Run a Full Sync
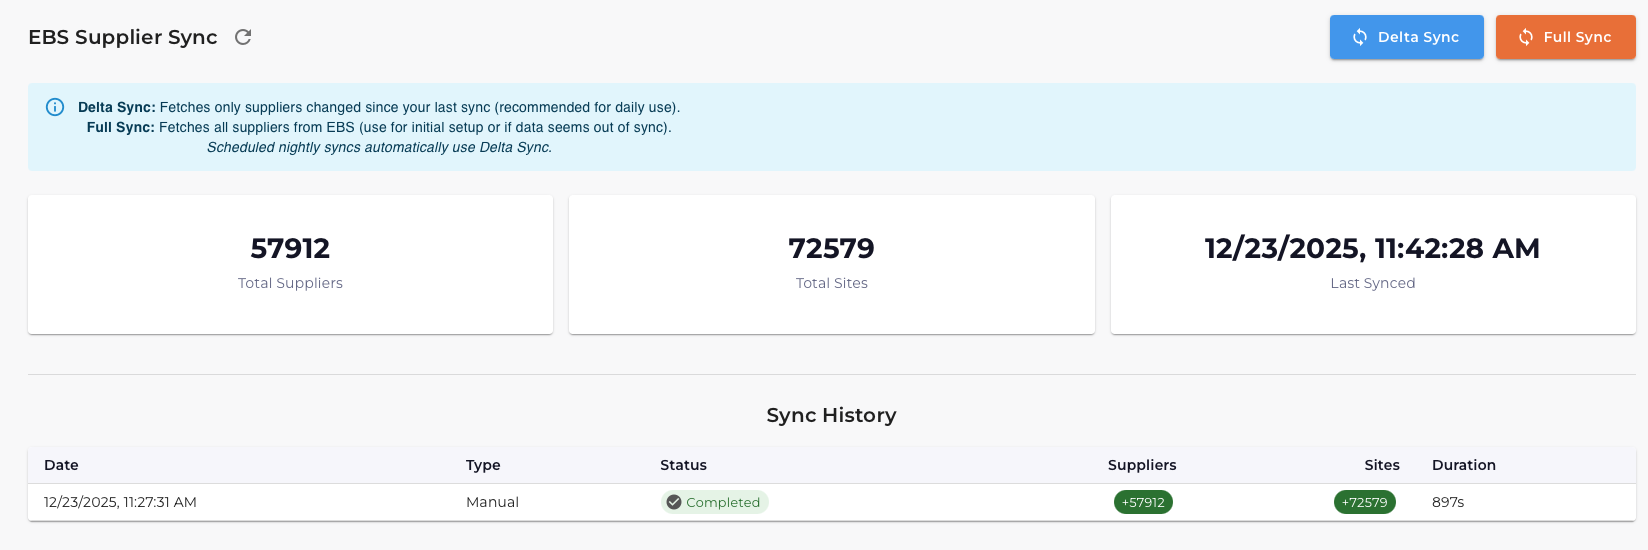This screenshot has width=1648, height=550. point(1565,37)
